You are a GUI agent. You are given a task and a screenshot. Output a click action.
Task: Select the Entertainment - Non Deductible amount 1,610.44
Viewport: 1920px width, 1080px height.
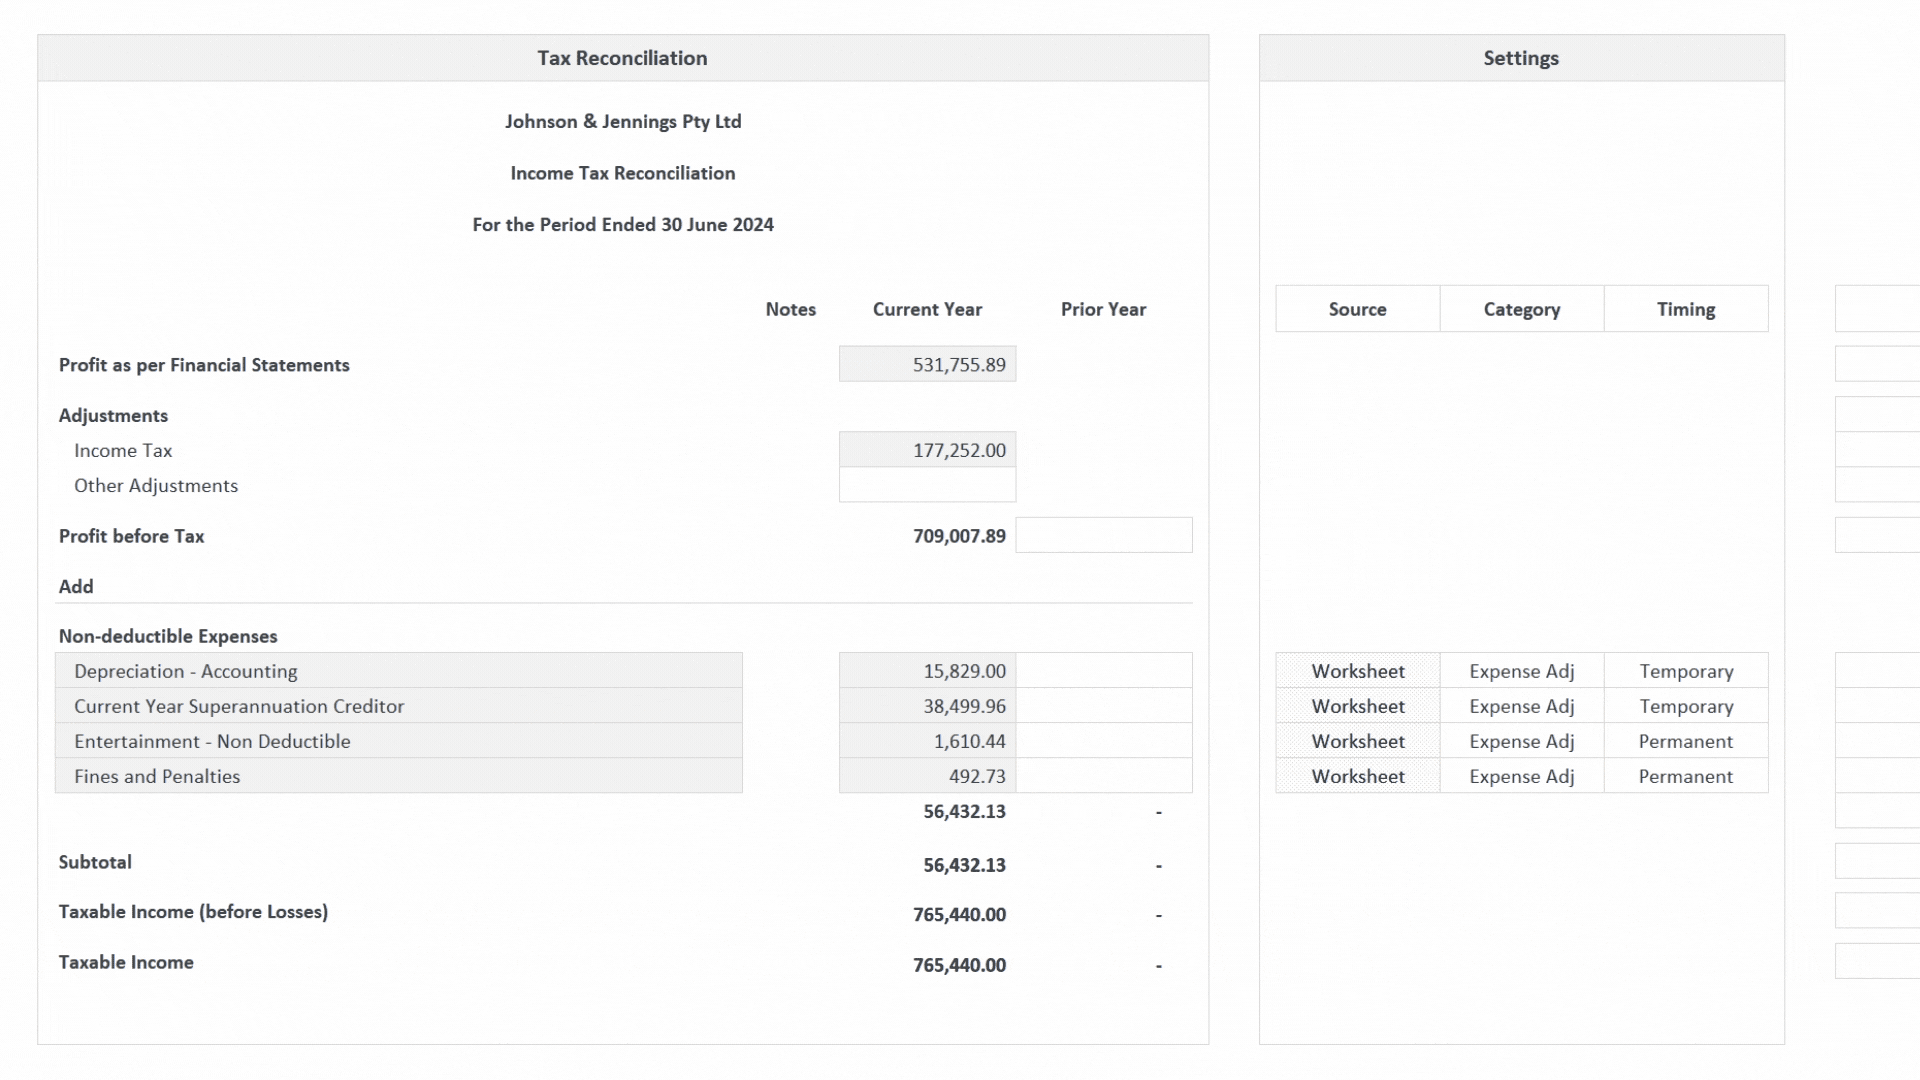(926, 740)
